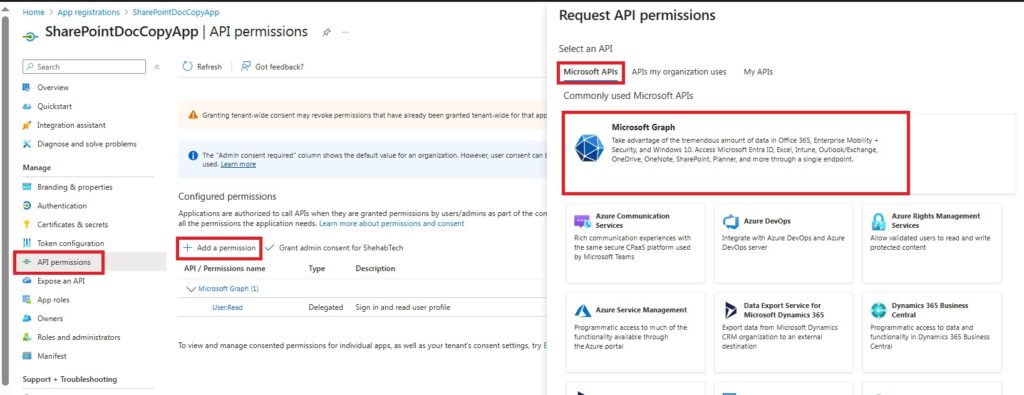
Task: Pin the API permissions page
Action: pos(327,32)
